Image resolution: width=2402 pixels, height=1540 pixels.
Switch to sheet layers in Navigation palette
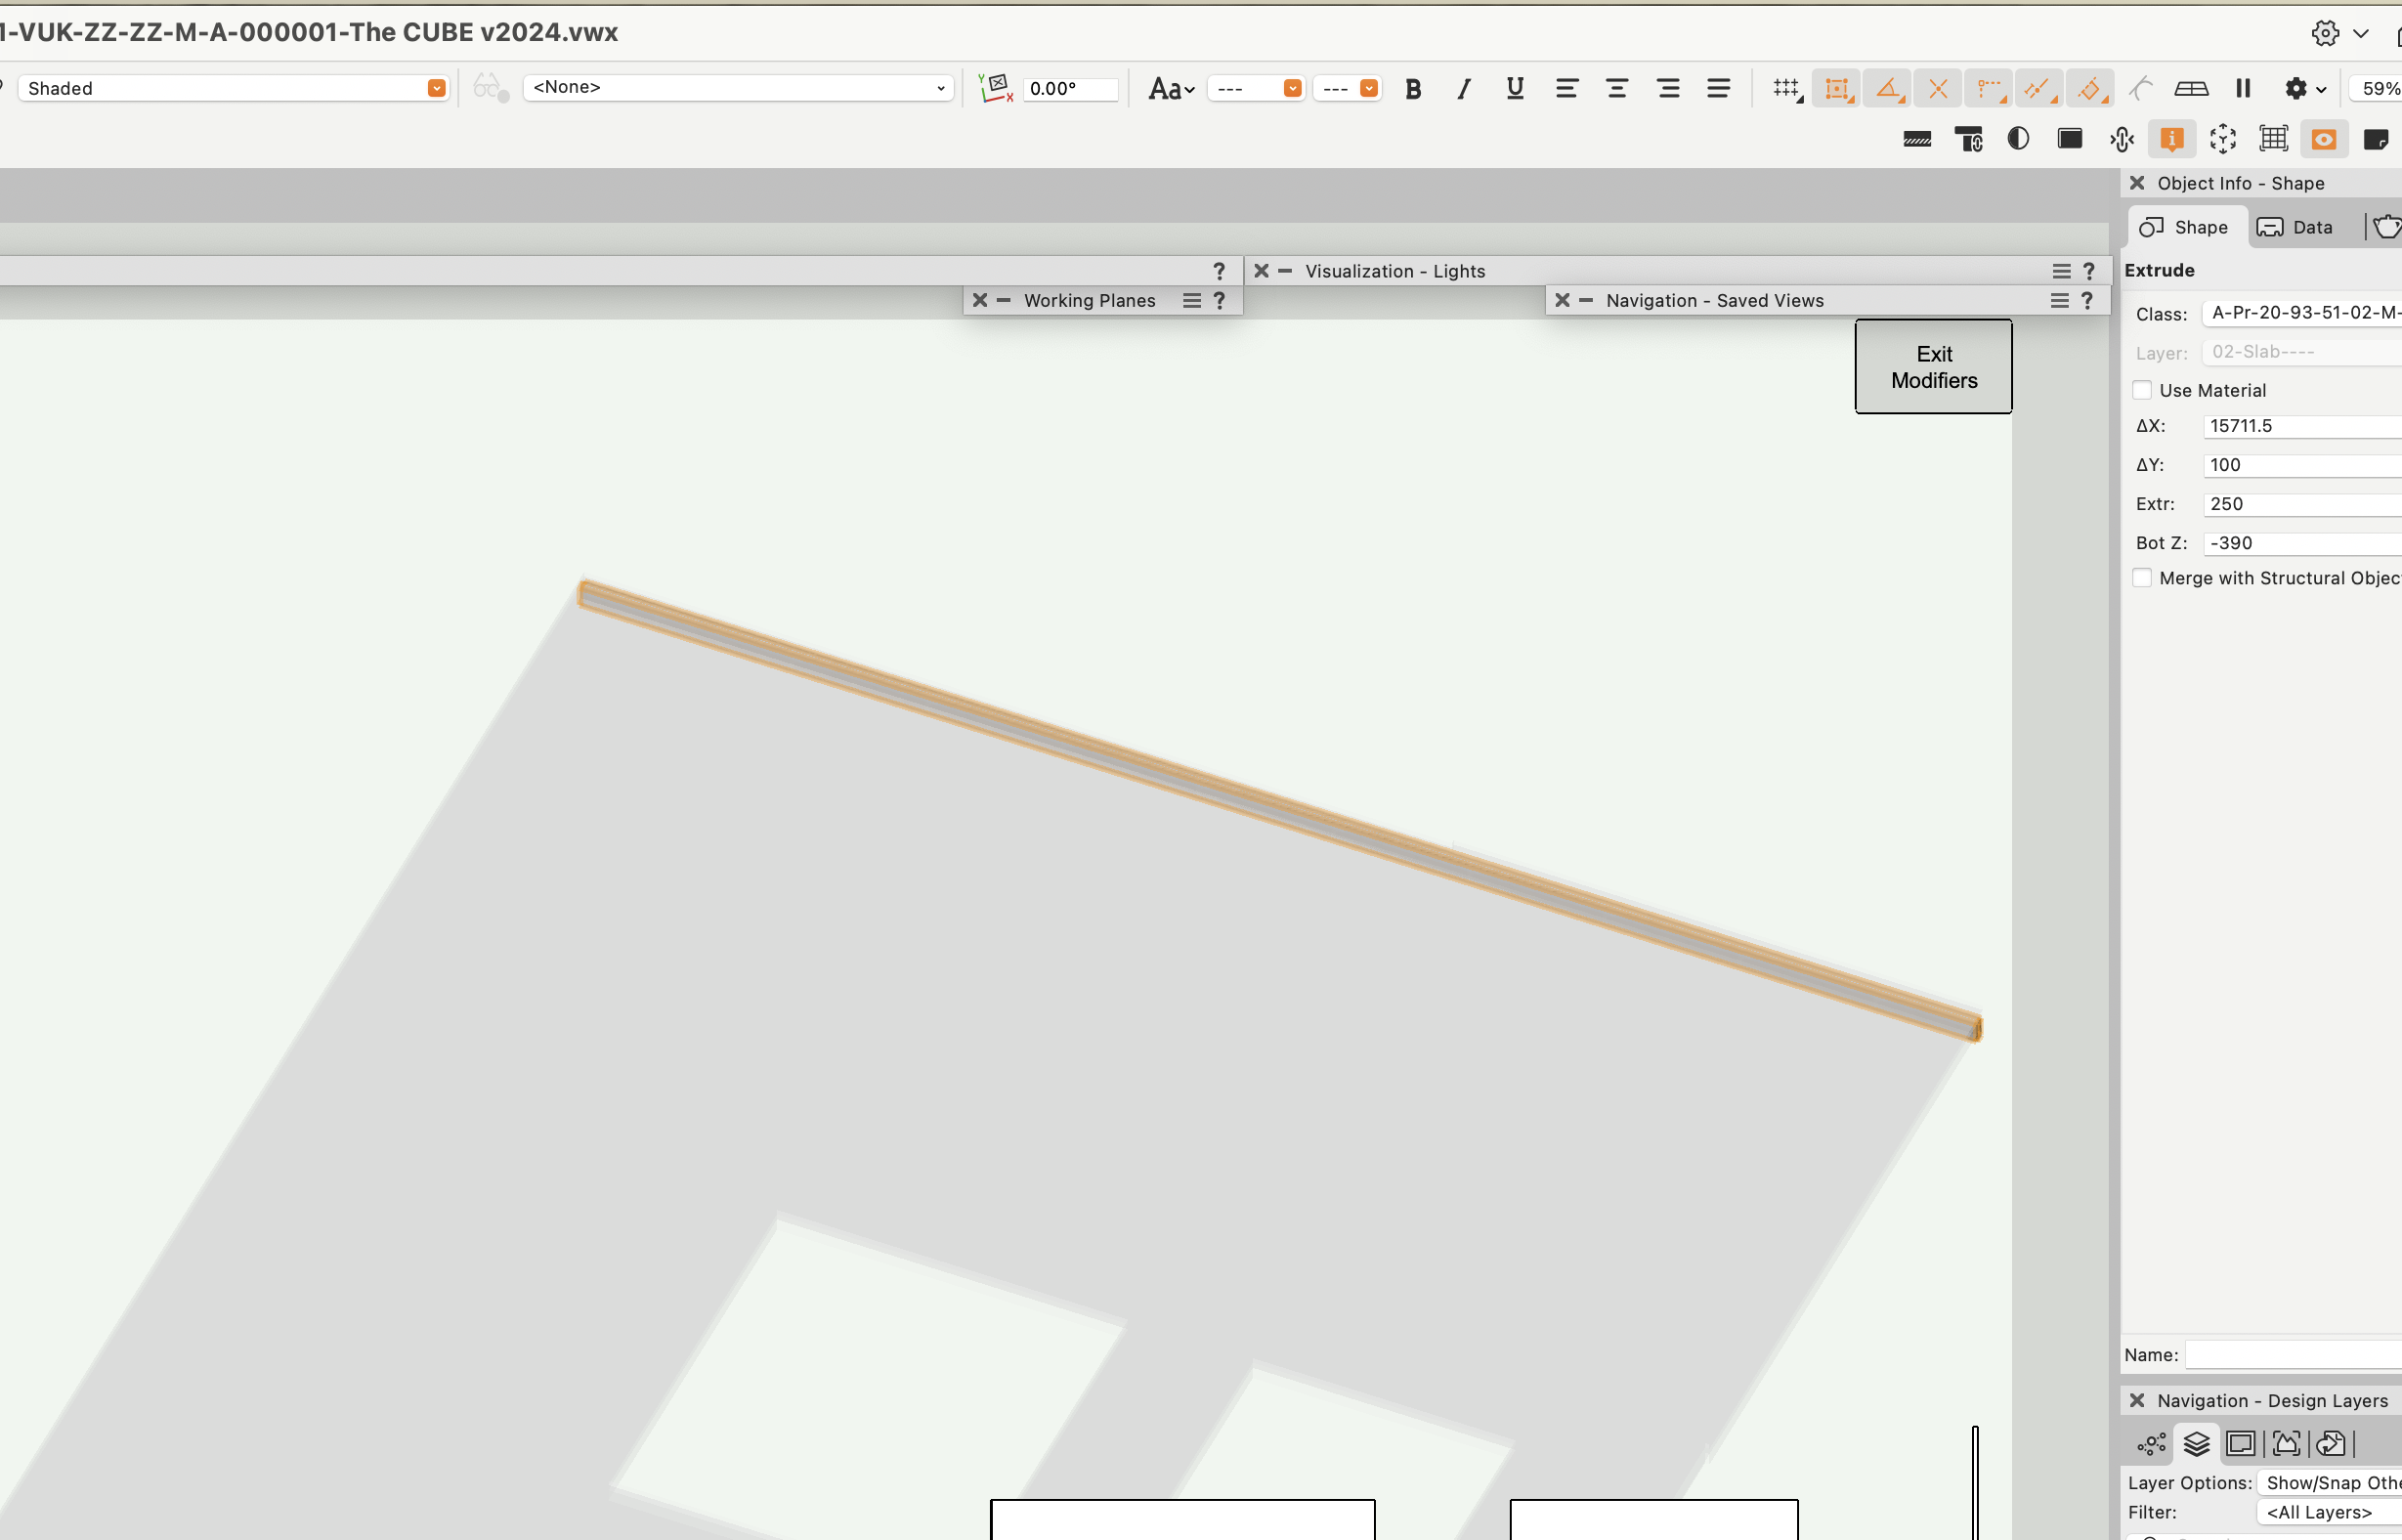tap(2241, 1443)
